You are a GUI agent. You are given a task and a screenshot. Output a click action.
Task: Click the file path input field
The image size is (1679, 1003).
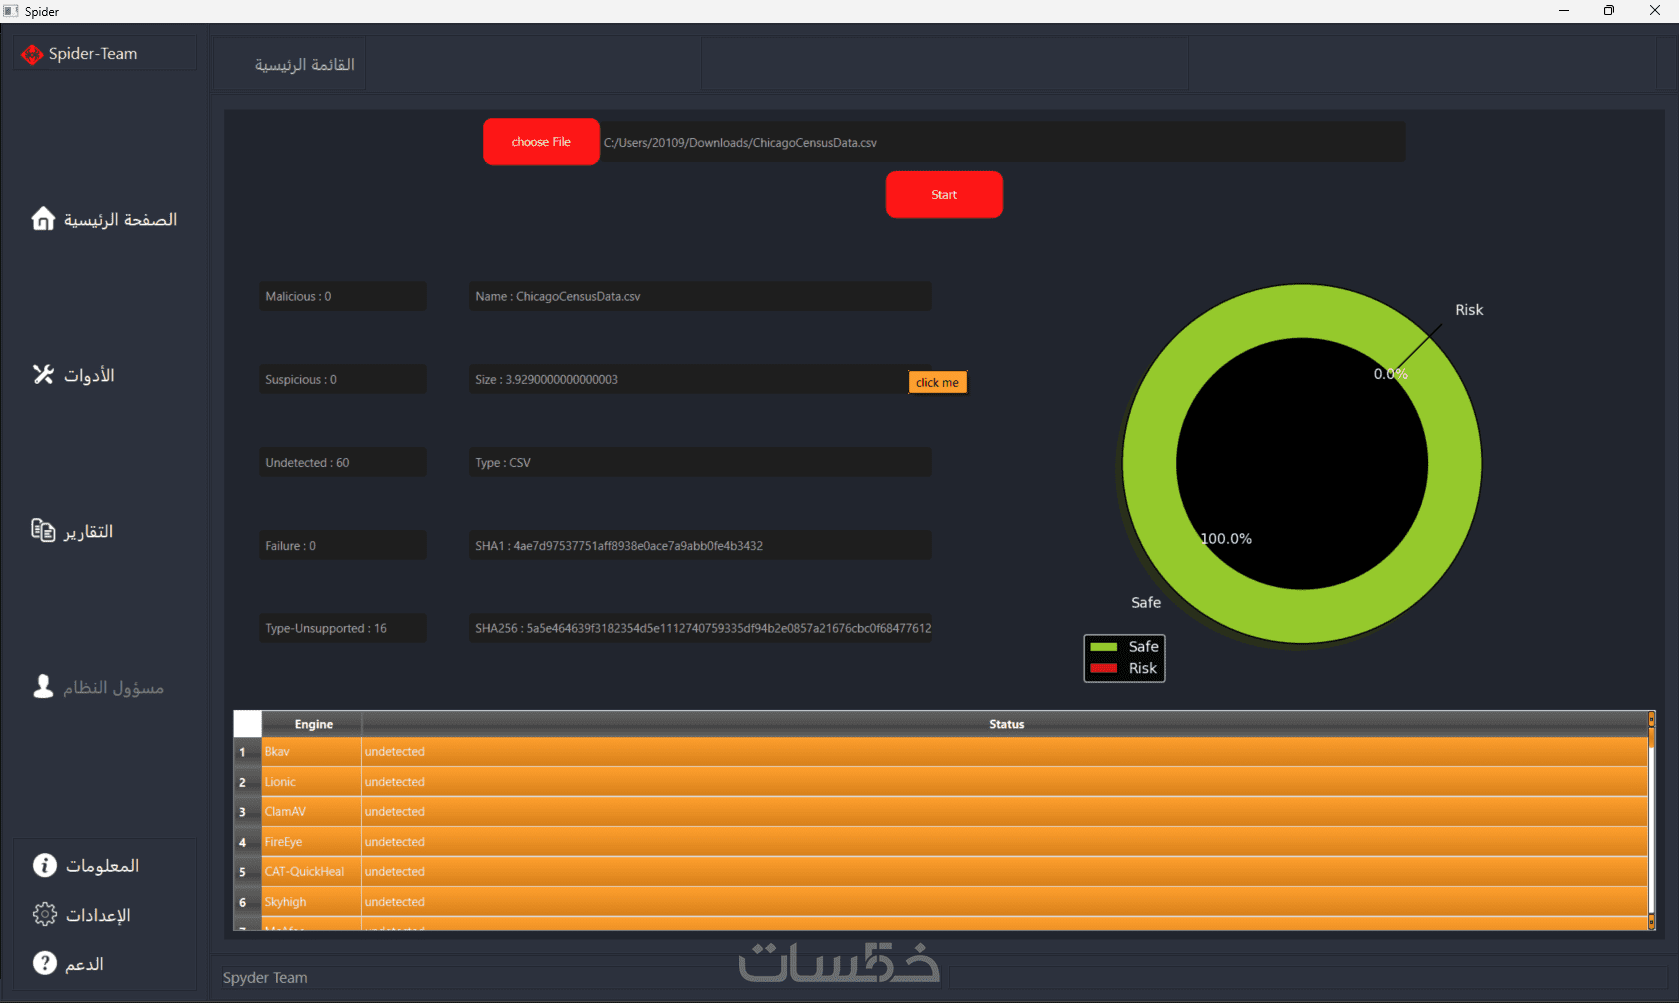click(x=1002, y=142)
